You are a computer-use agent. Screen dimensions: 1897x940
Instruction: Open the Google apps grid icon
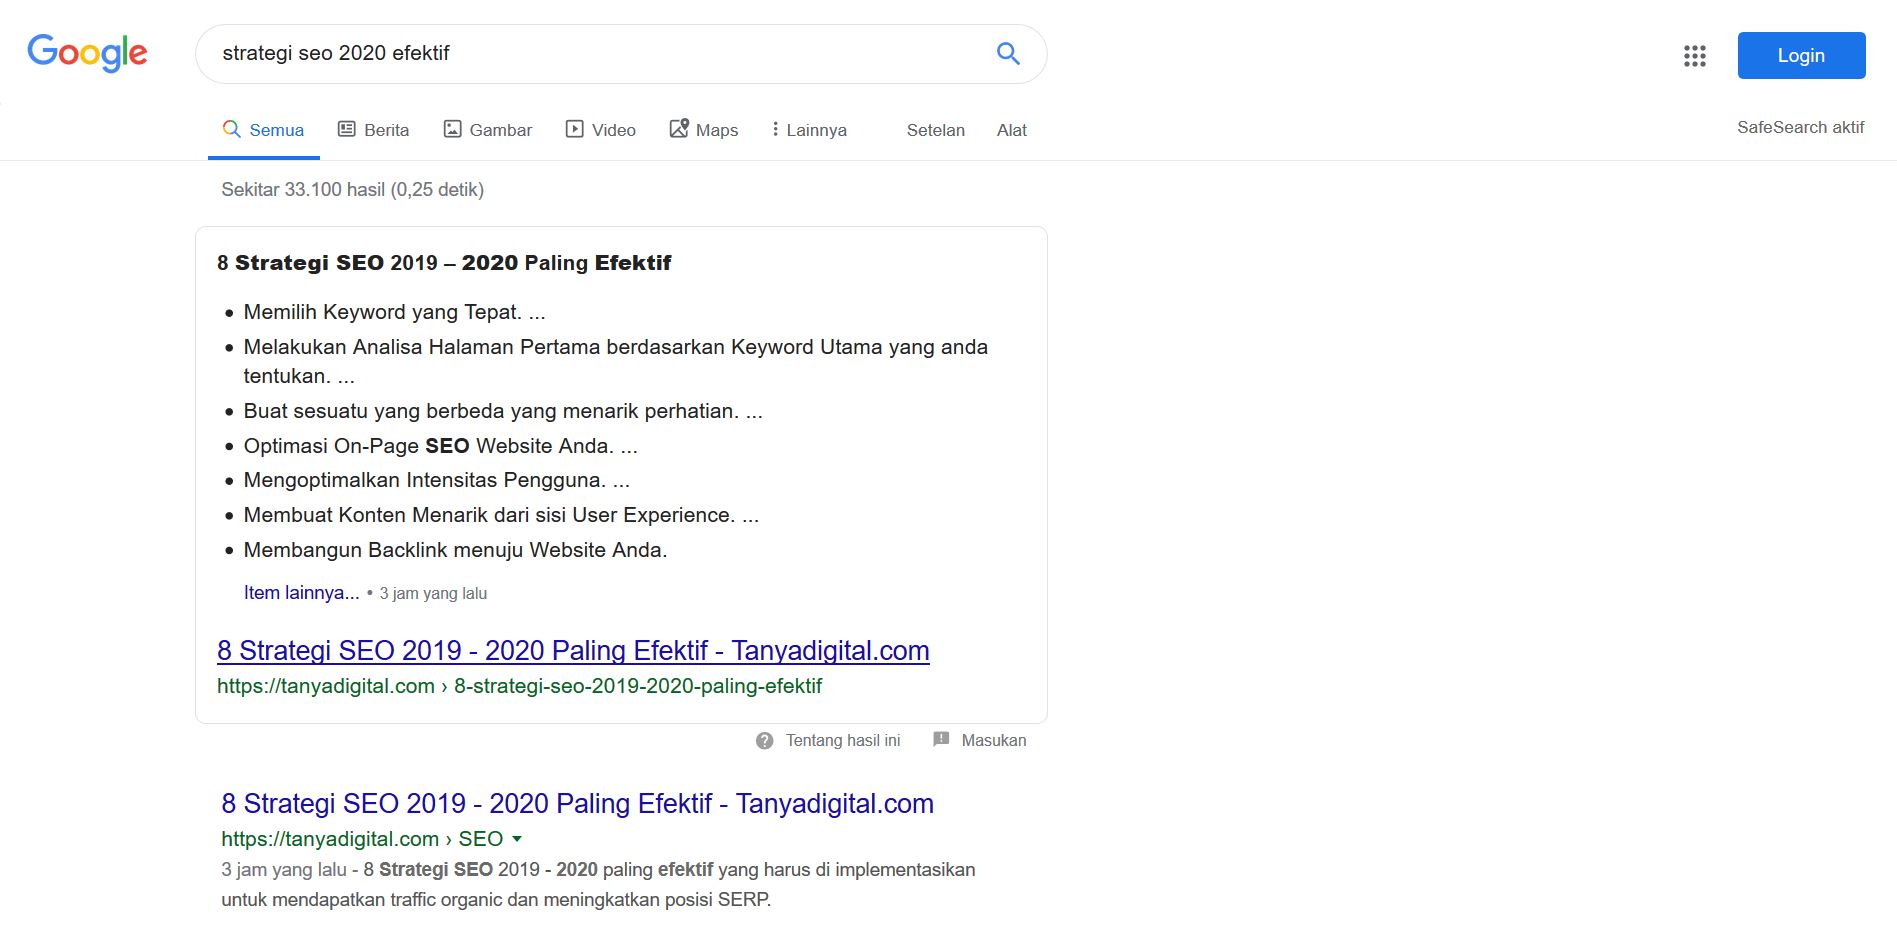(x=1694, y=56)
